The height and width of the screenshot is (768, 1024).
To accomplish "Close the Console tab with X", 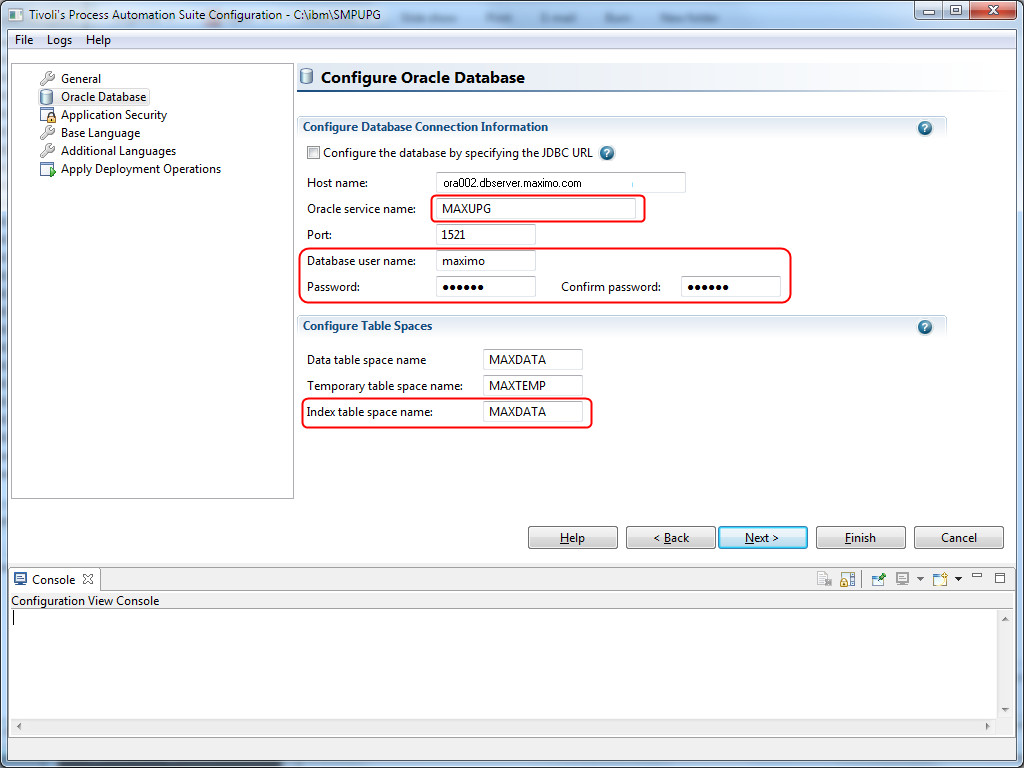I will 88,579.
